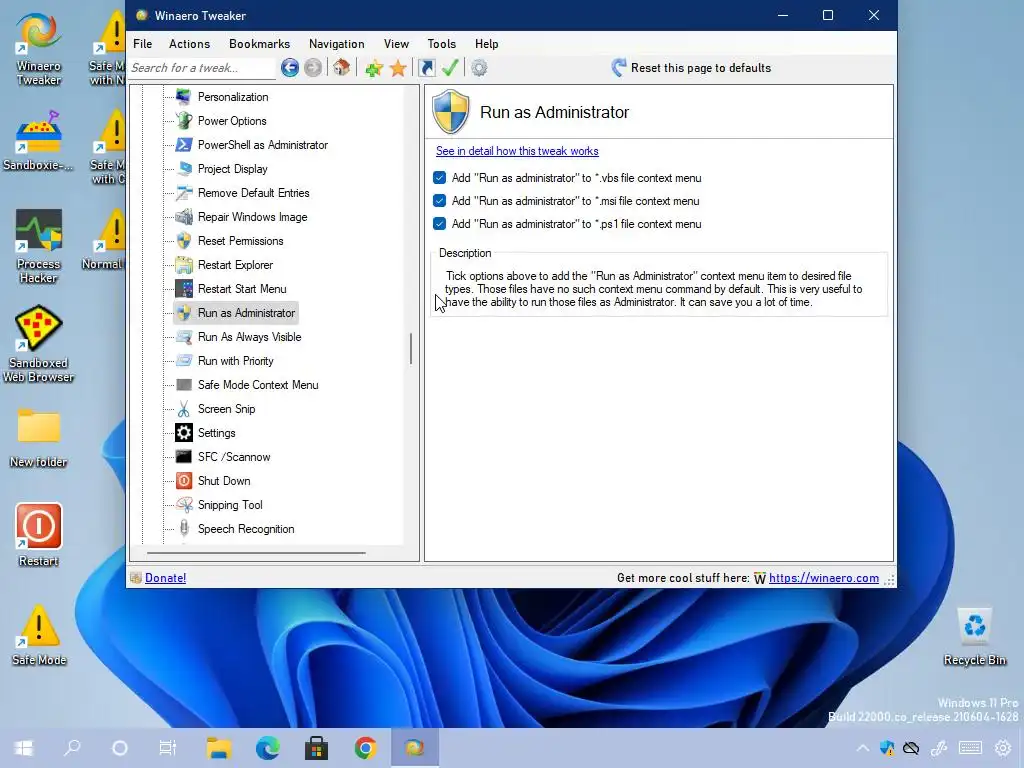
Task: Toggle the .msi Run as administrator checkbox
Action: 440,200
